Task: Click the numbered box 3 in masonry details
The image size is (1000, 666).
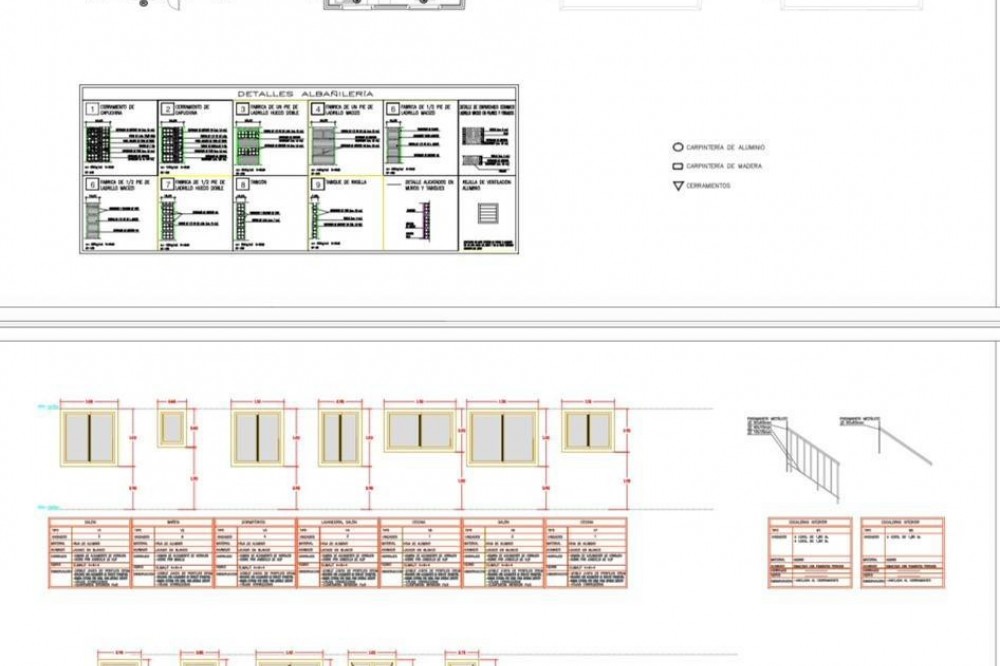Action: pyautogui.click(x=242, y=108)
